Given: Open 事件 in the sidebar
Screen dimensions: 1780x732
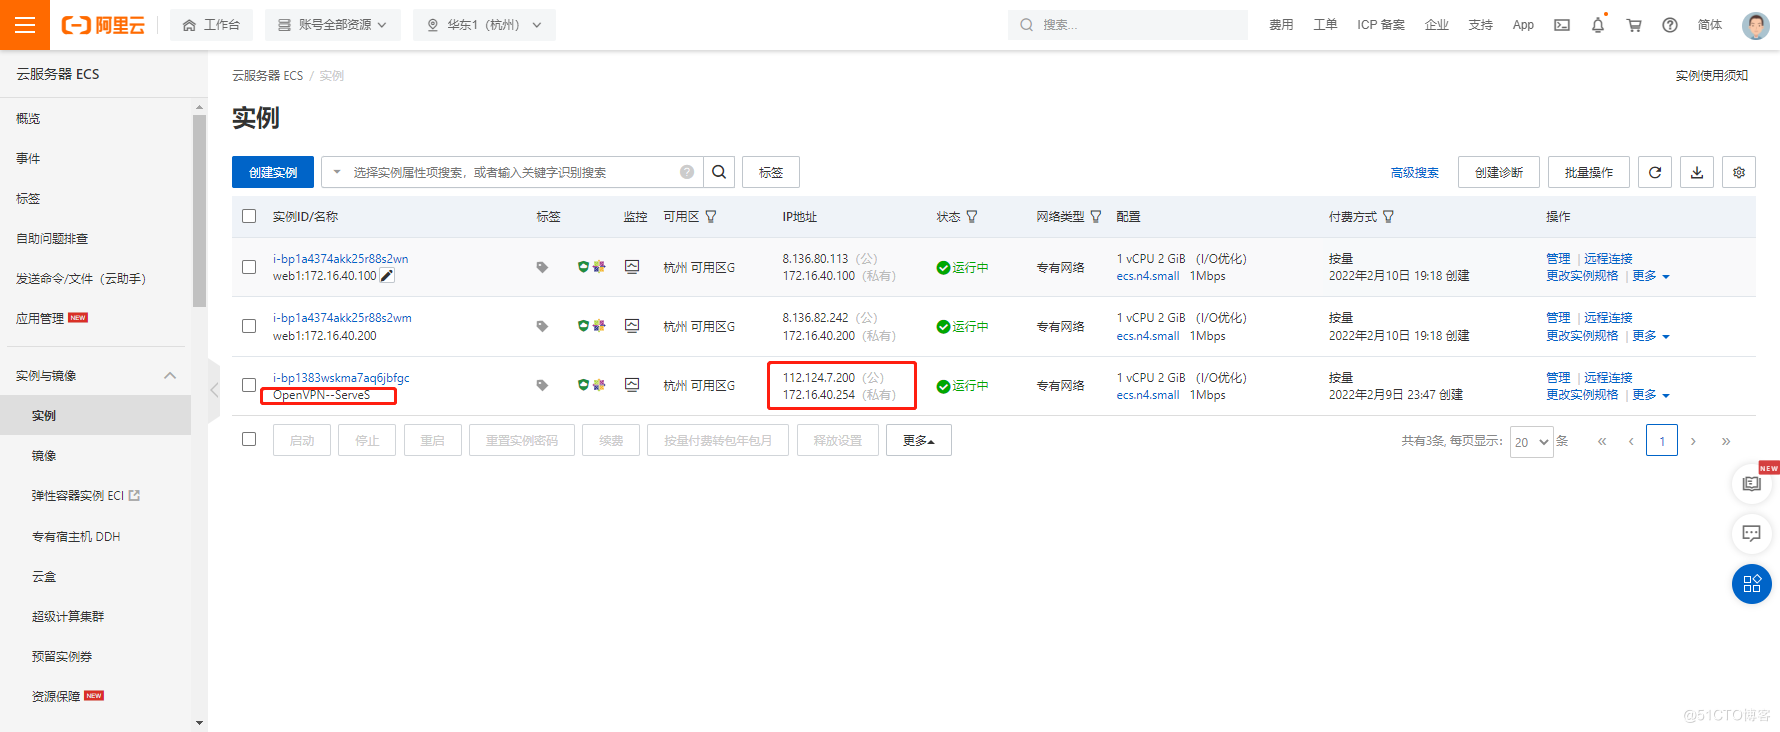Looking at the screenshot, I should coord(28,159).
